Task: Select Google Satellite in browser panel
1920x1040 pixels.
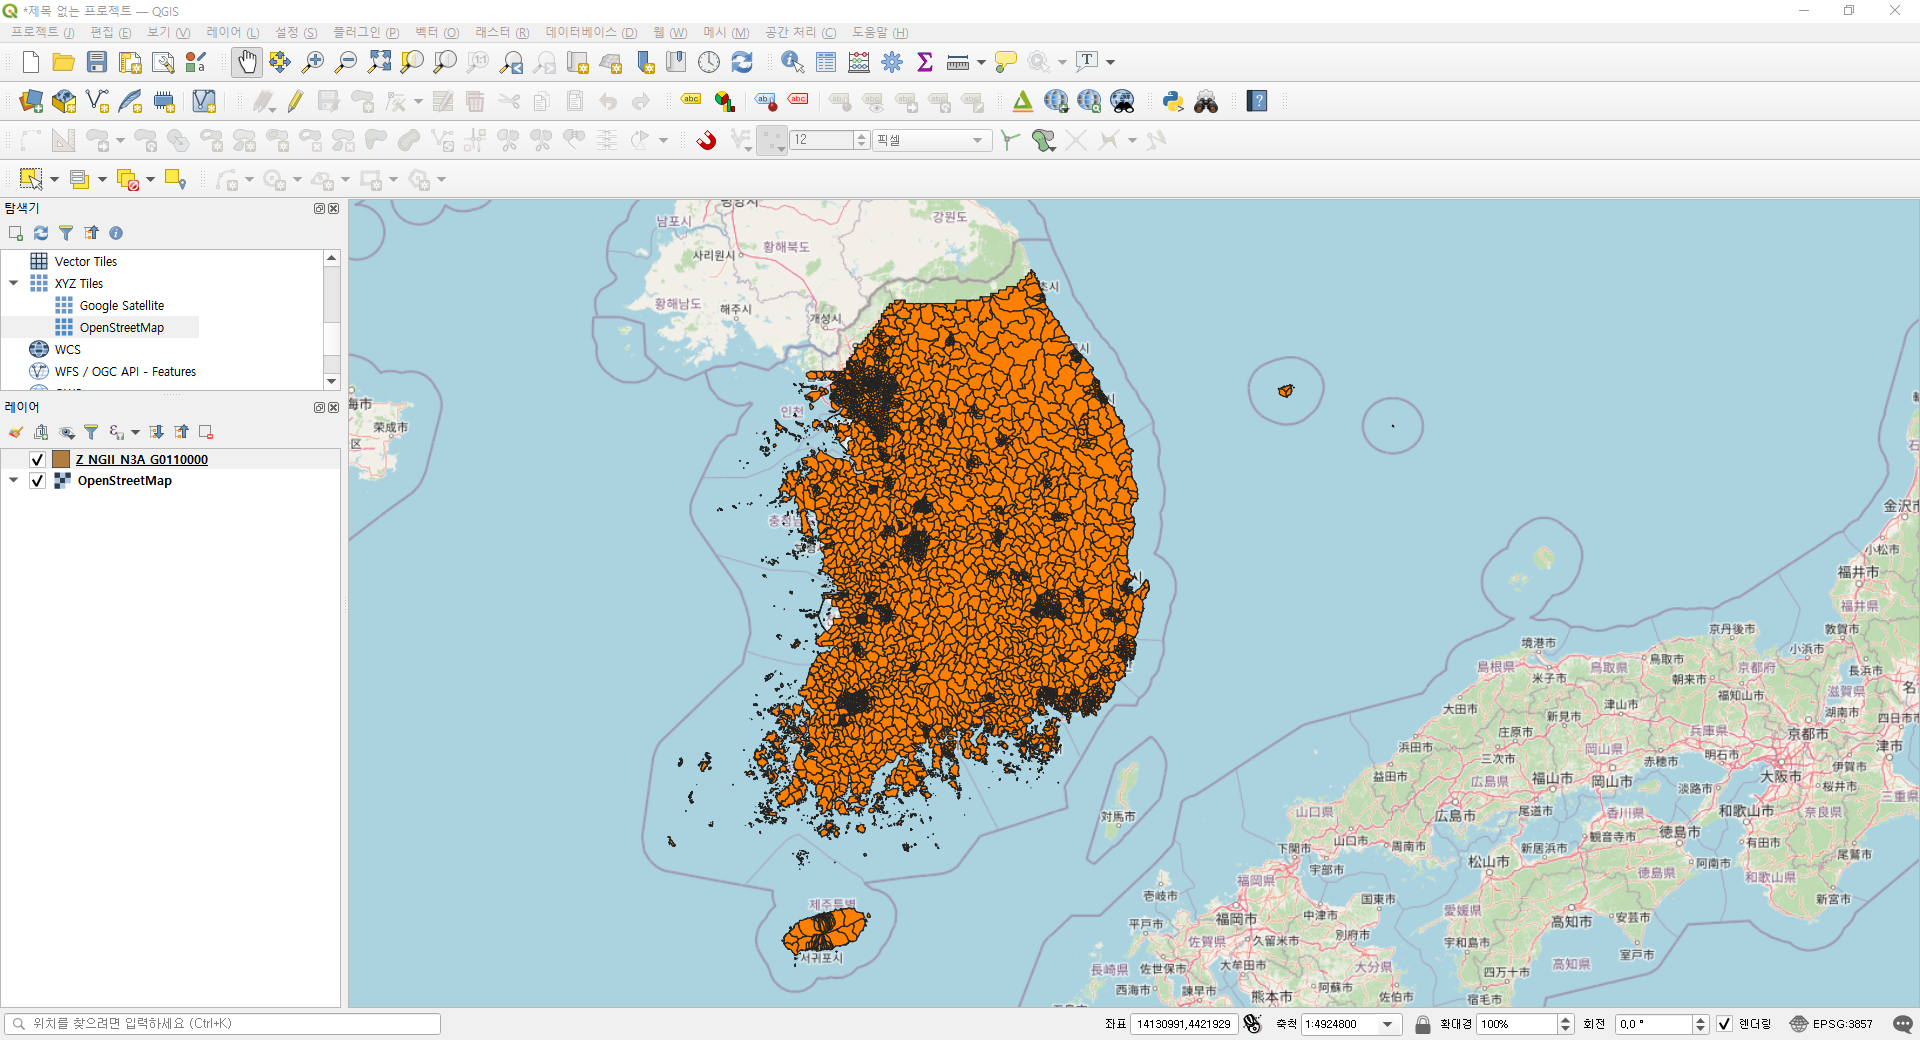Action: point(121,306)
